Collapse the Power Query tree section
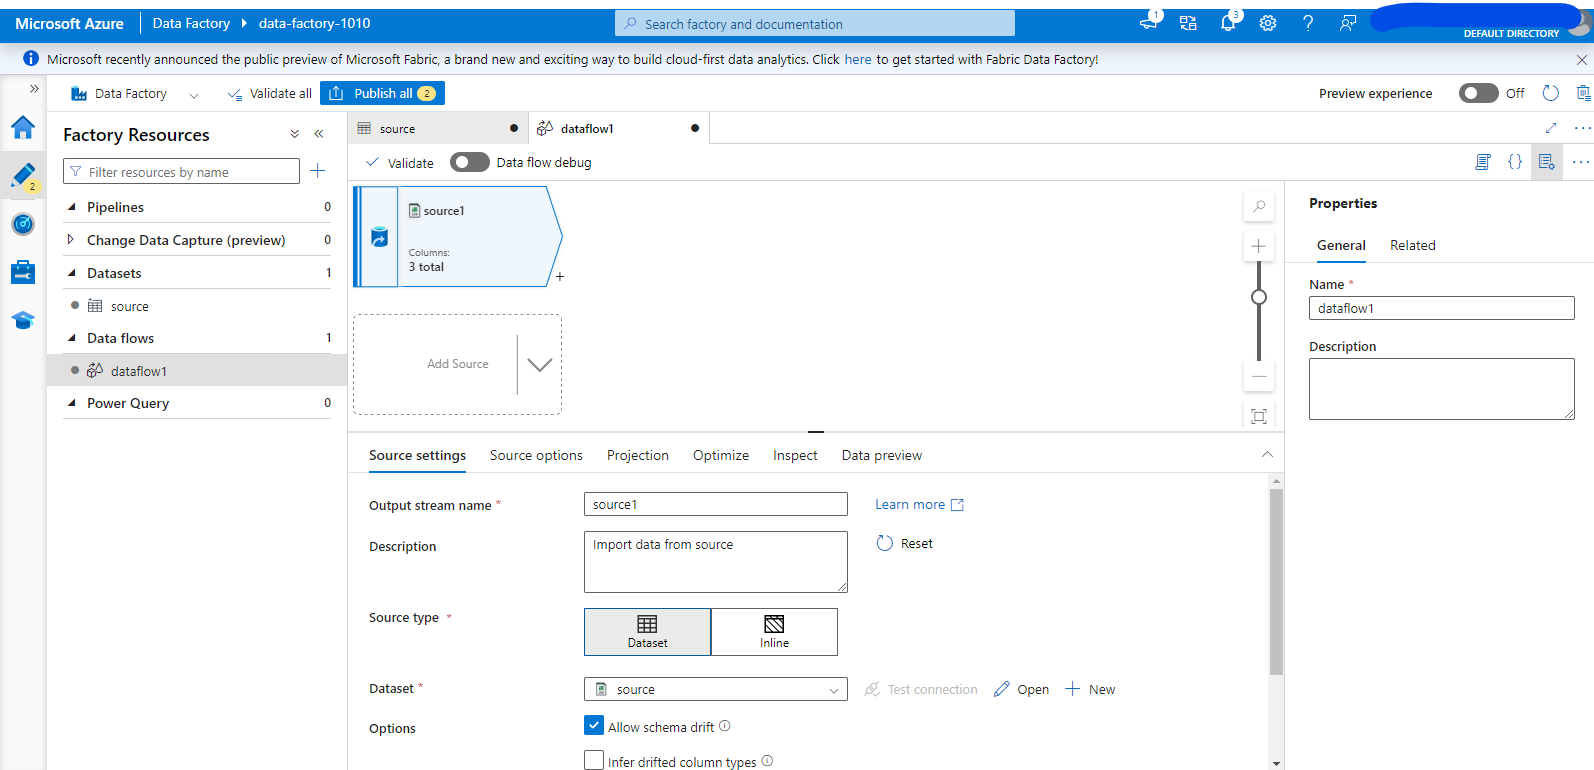The width and height of the screenshot is (1594, 770). click(71, 403)
